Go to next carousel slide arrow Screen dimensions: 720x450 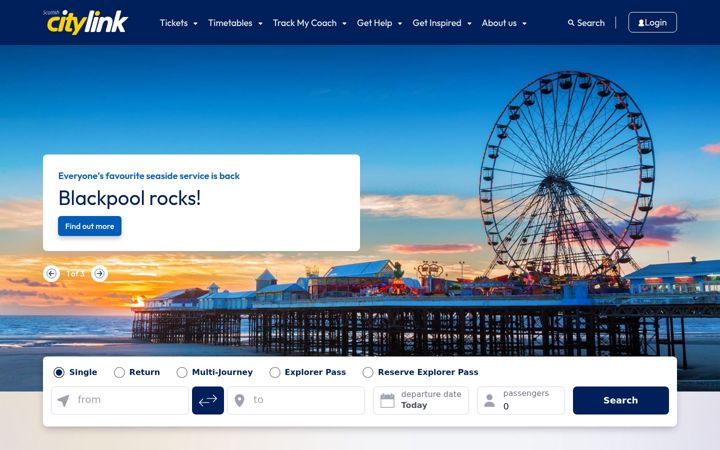click(99, 274)
